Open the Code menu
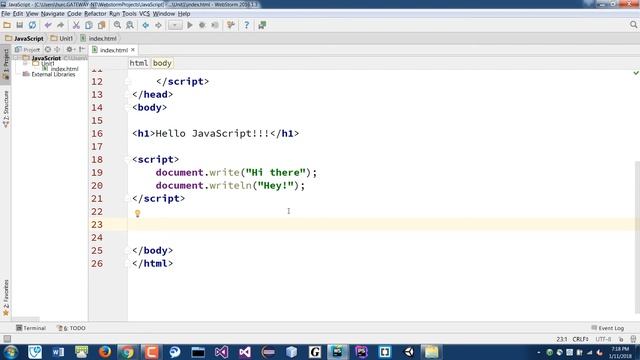Viewport: 640px width, 360px height. (74, 14)
